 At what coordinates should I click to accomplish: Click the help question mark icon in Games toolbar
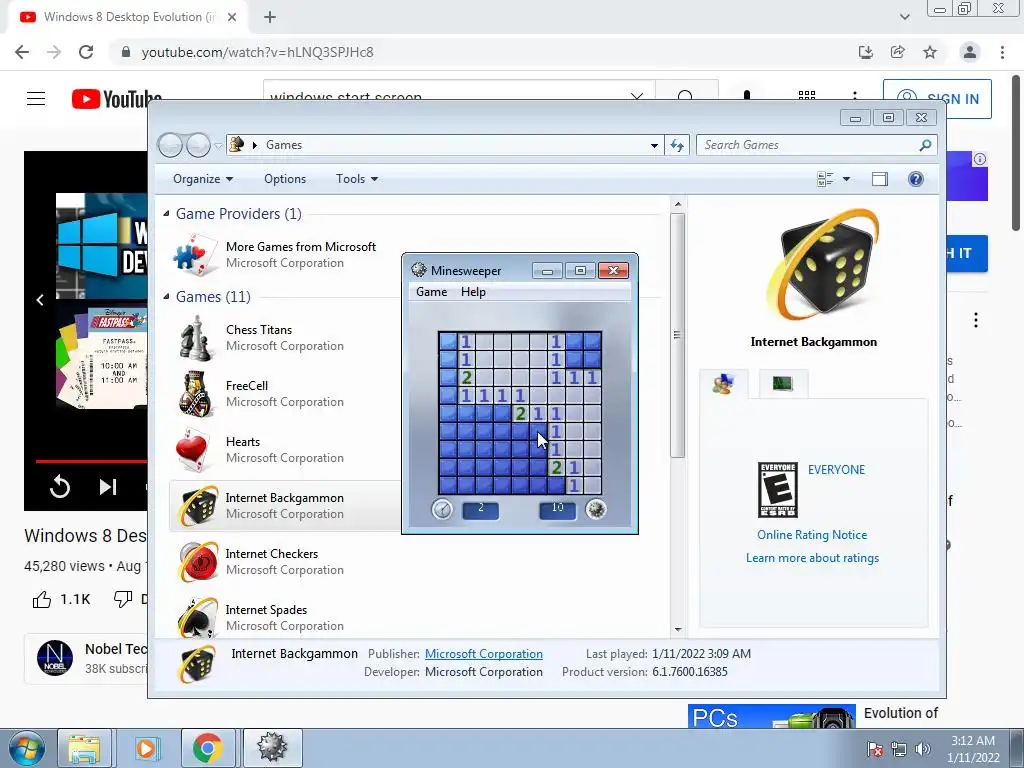point(916,179)
